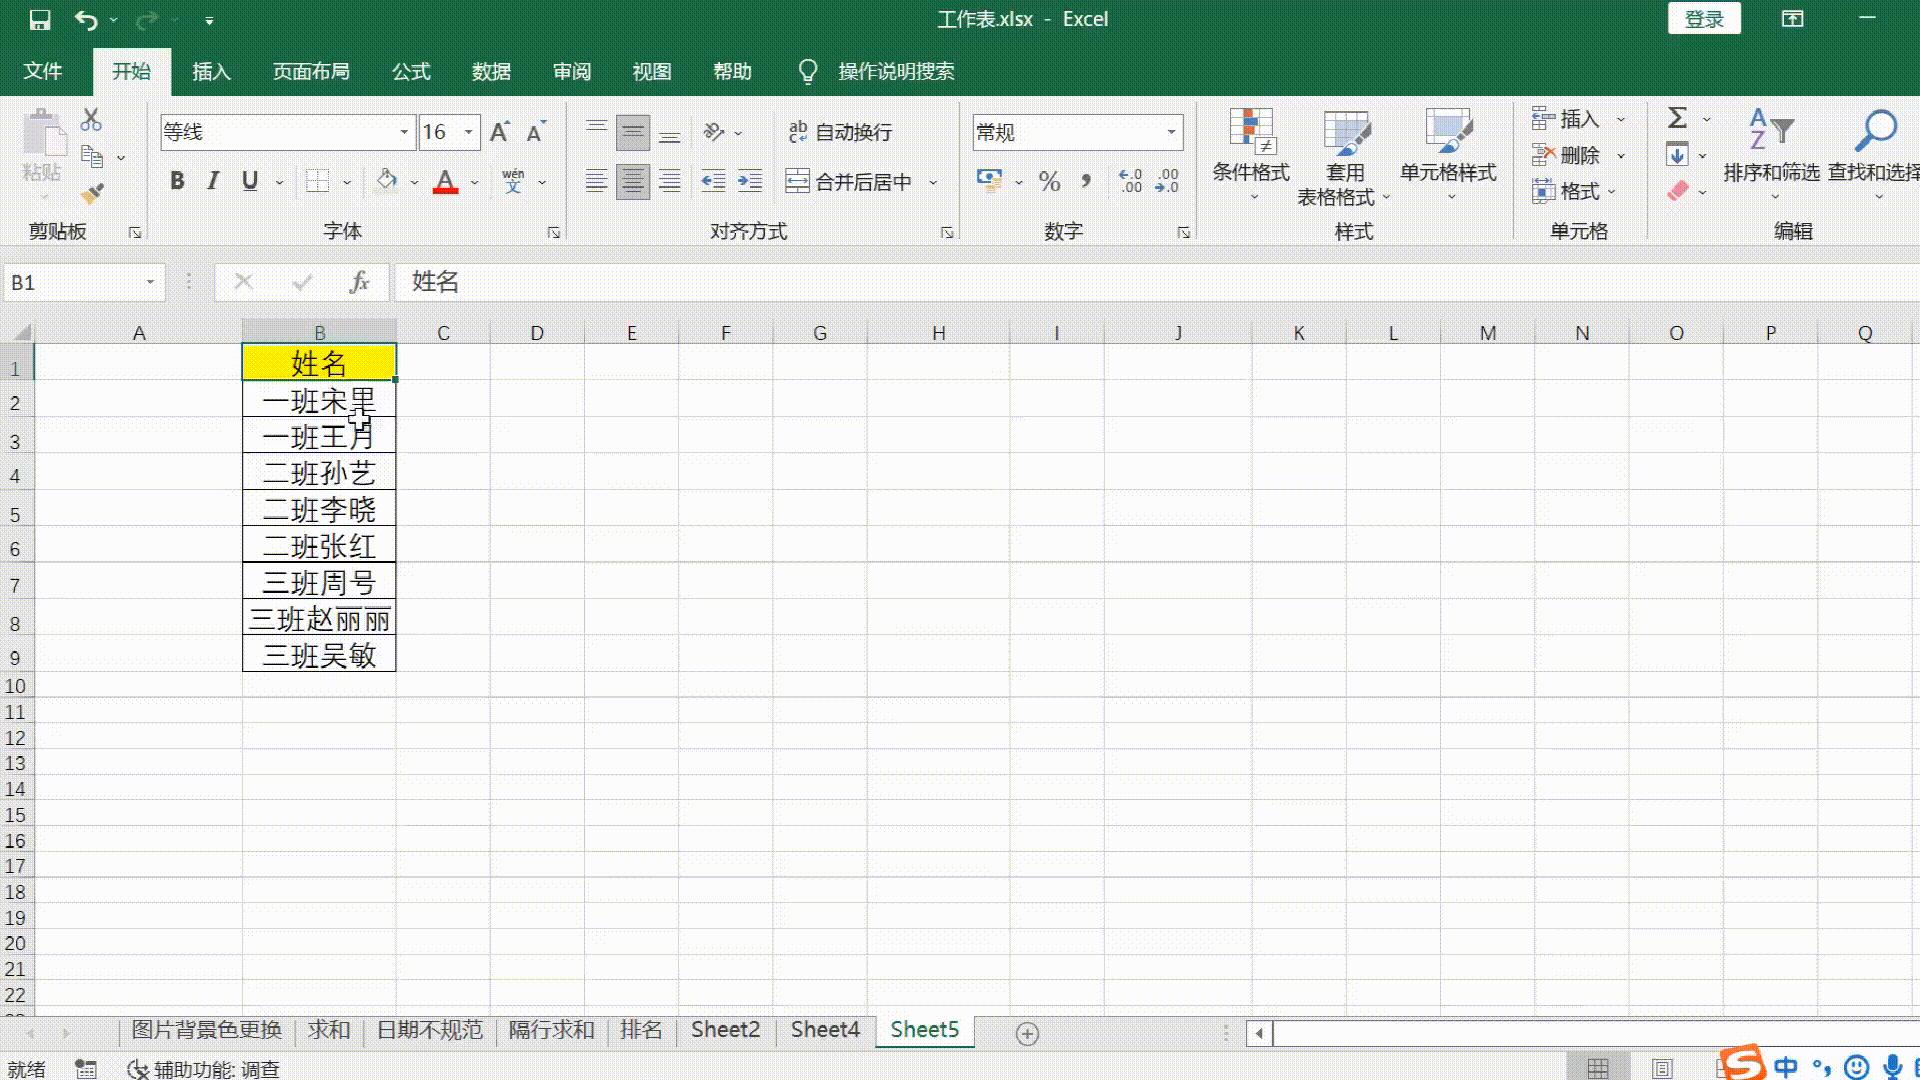This screenshot has height=1080, width=1920.
Task: Click the Name Box showing B1
Action: [x=70, y=283]
